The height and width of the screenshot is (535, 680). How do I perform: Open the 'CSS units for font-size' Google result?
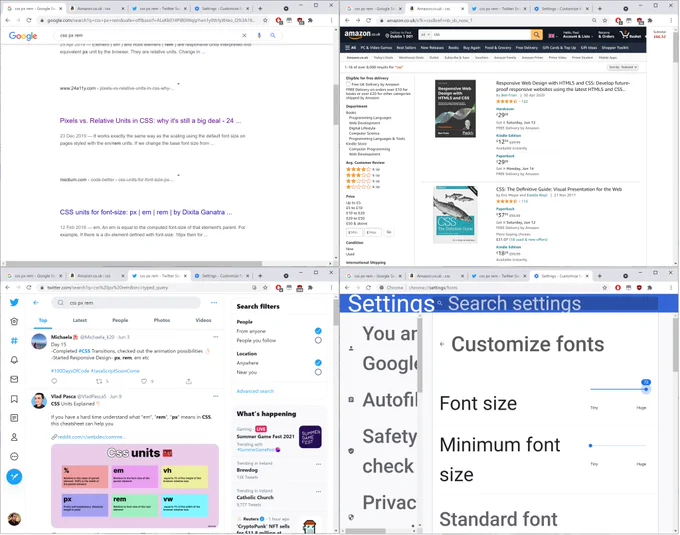click(146, 212)
